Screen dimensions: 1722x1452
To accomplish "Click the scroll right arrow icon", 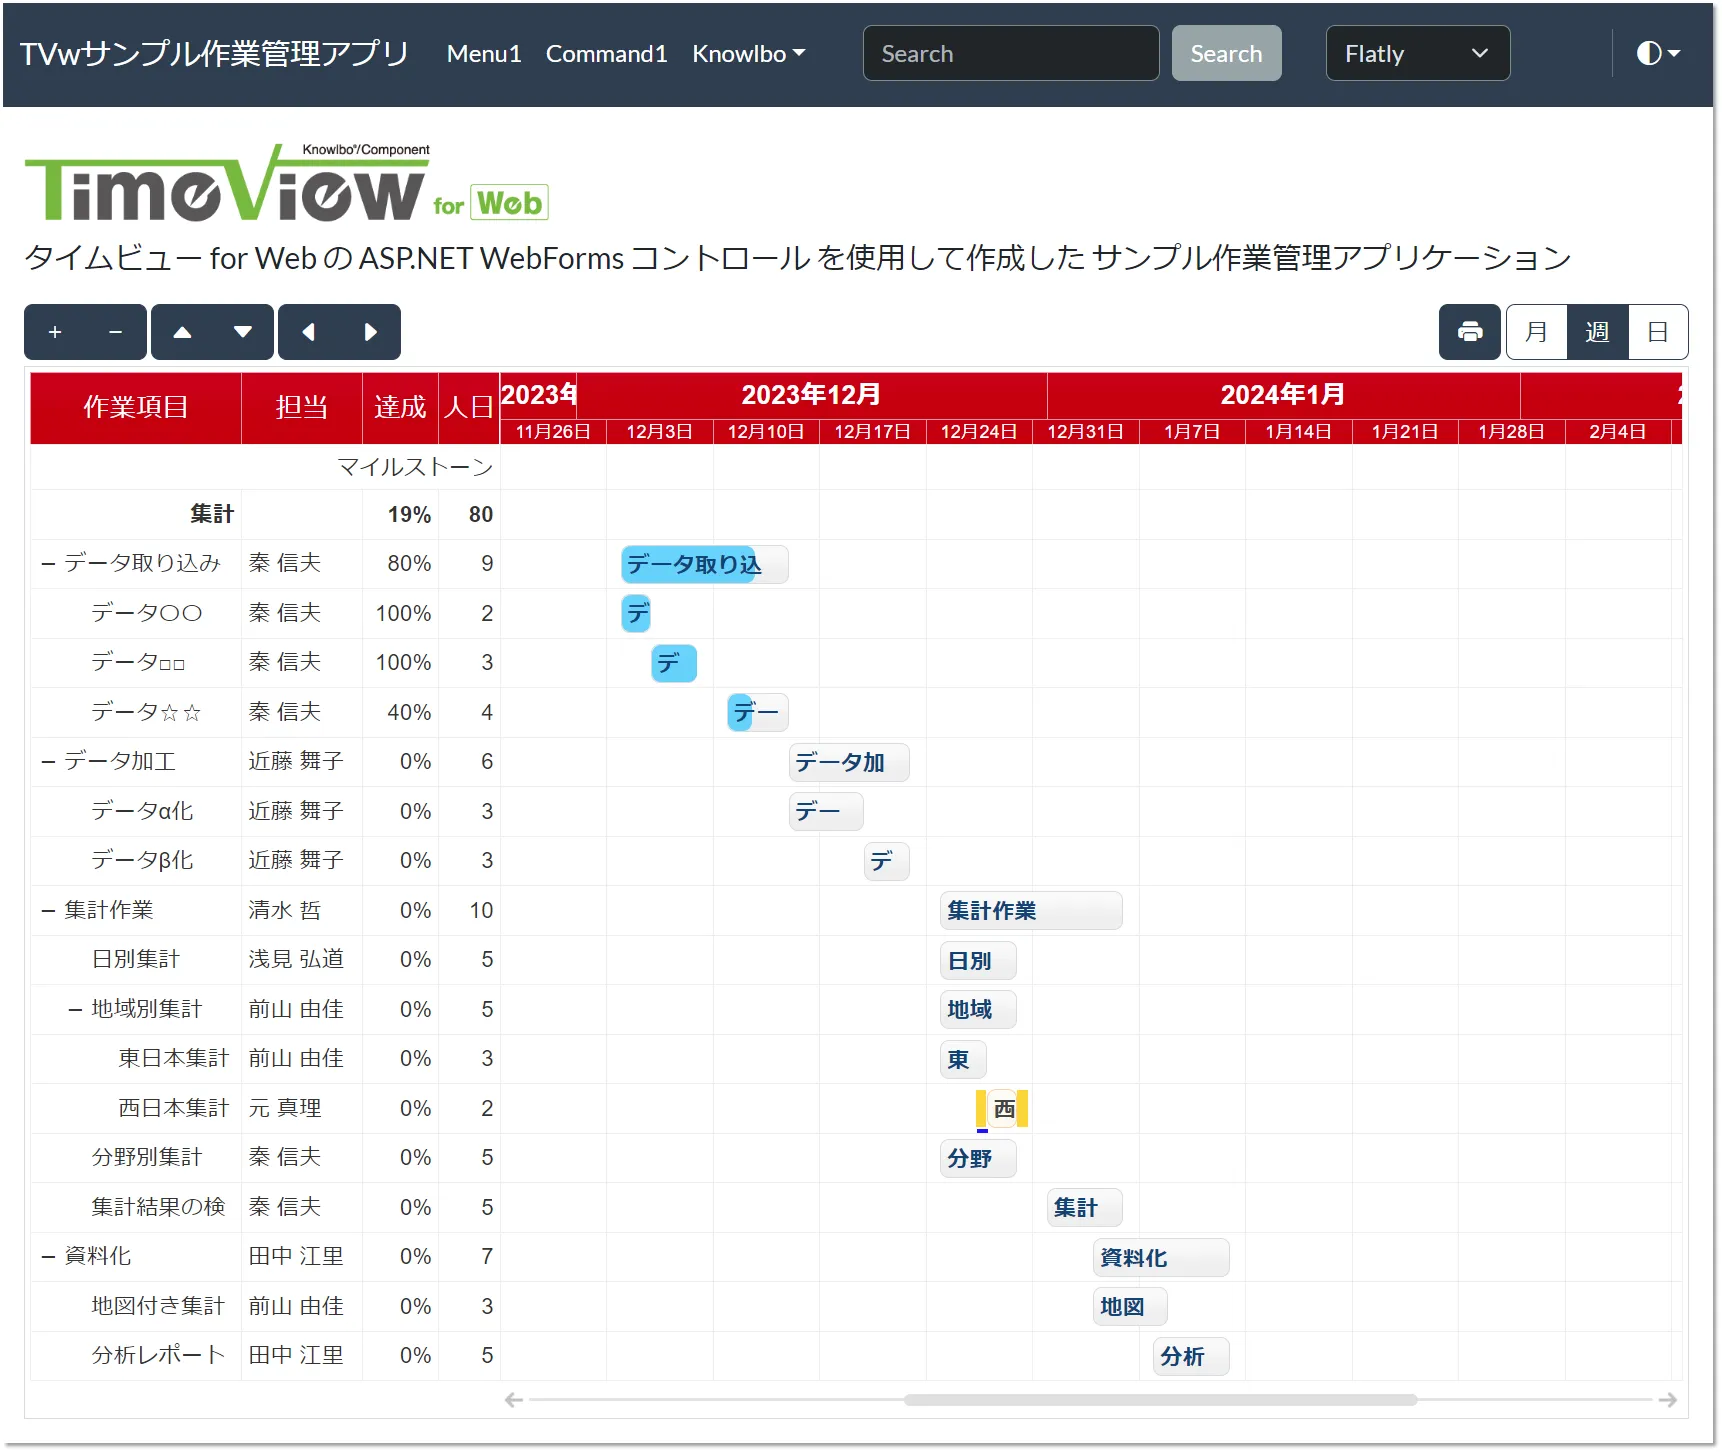I will [370, 331].
